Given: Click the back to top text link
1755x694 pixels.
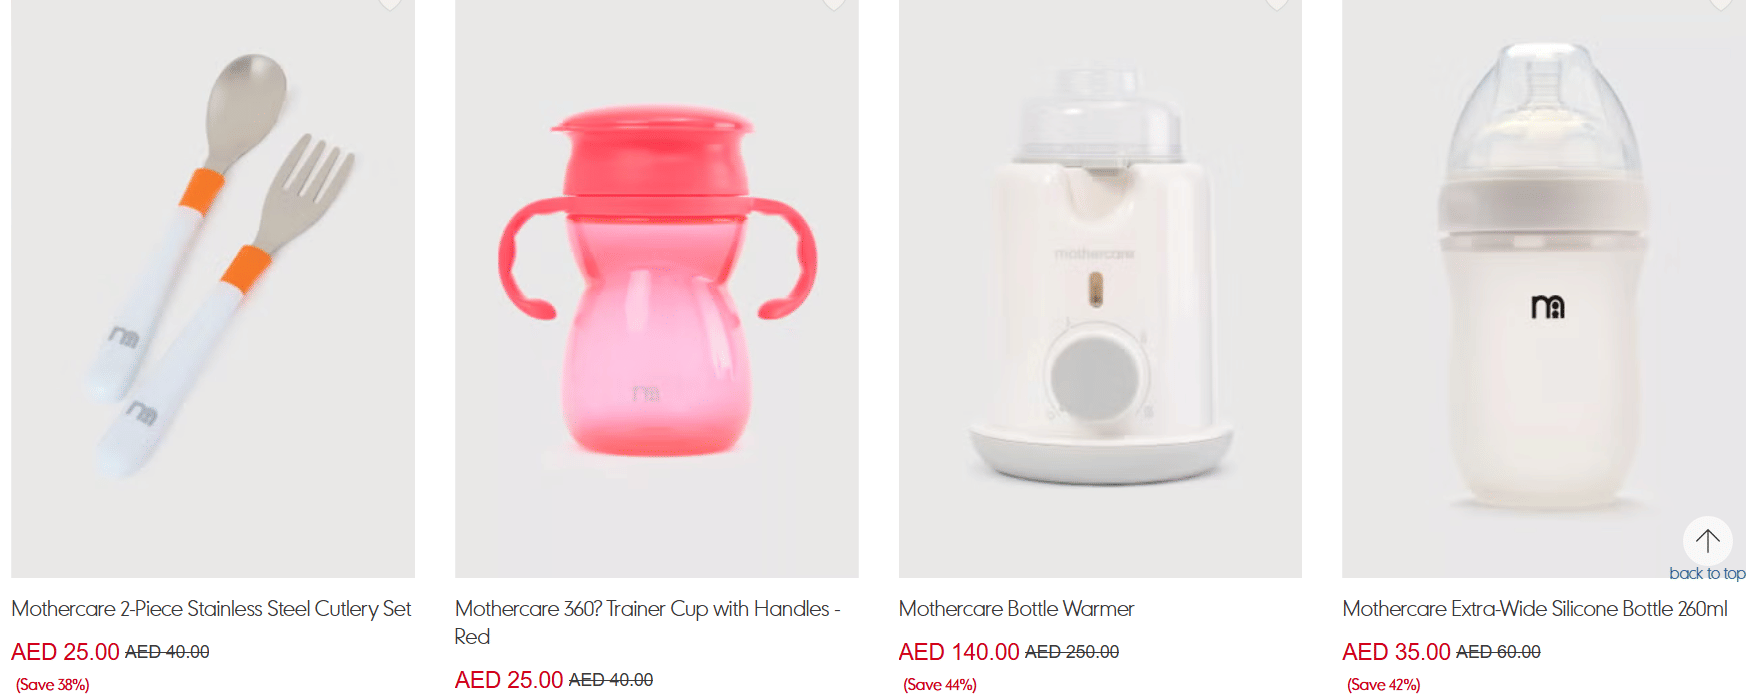Looking at the screenshot, I should [x=1707, y=573].
